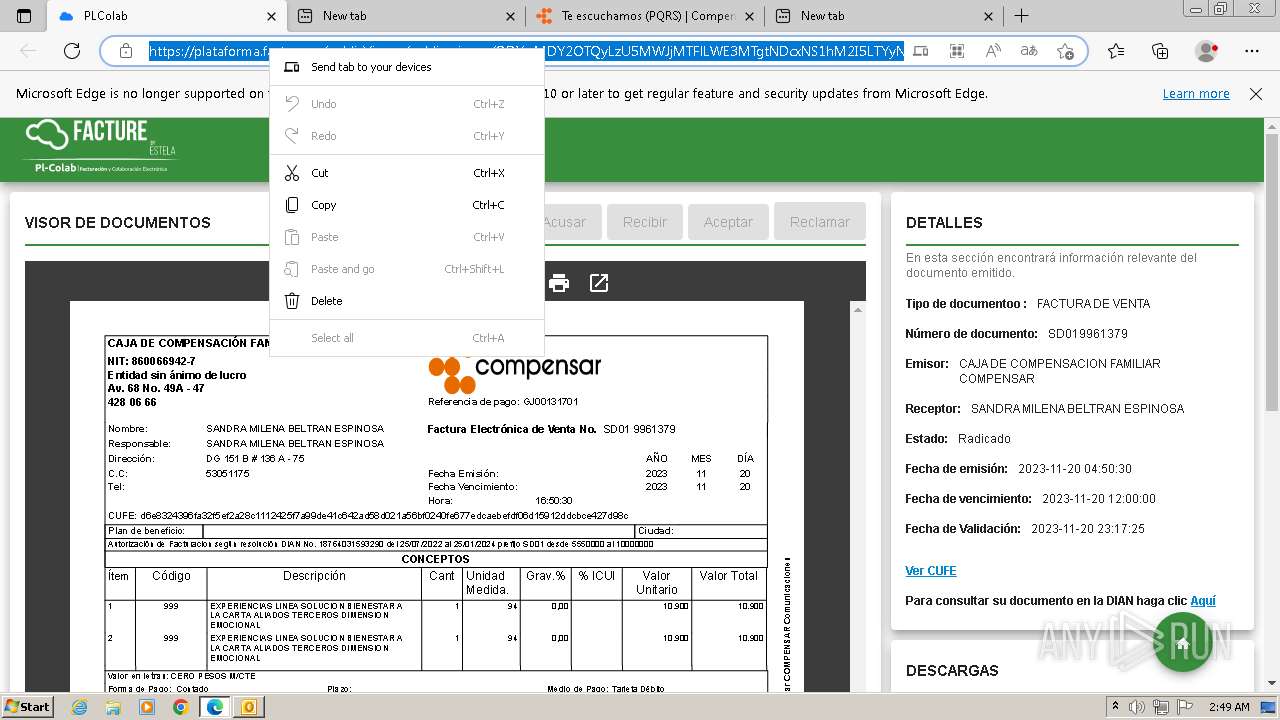The height and width of the screenshot is (720, 1280).
Task: Open the browser profile icon
Action: [1207, 51]
